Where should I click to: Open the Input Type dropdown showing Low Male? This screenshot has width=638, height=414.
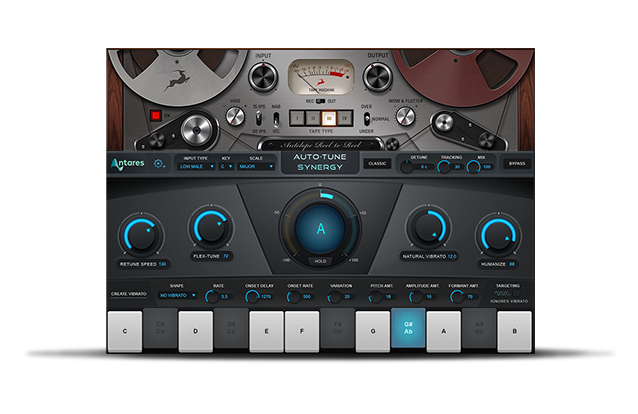pyautogui.click(x=195, y=166)
